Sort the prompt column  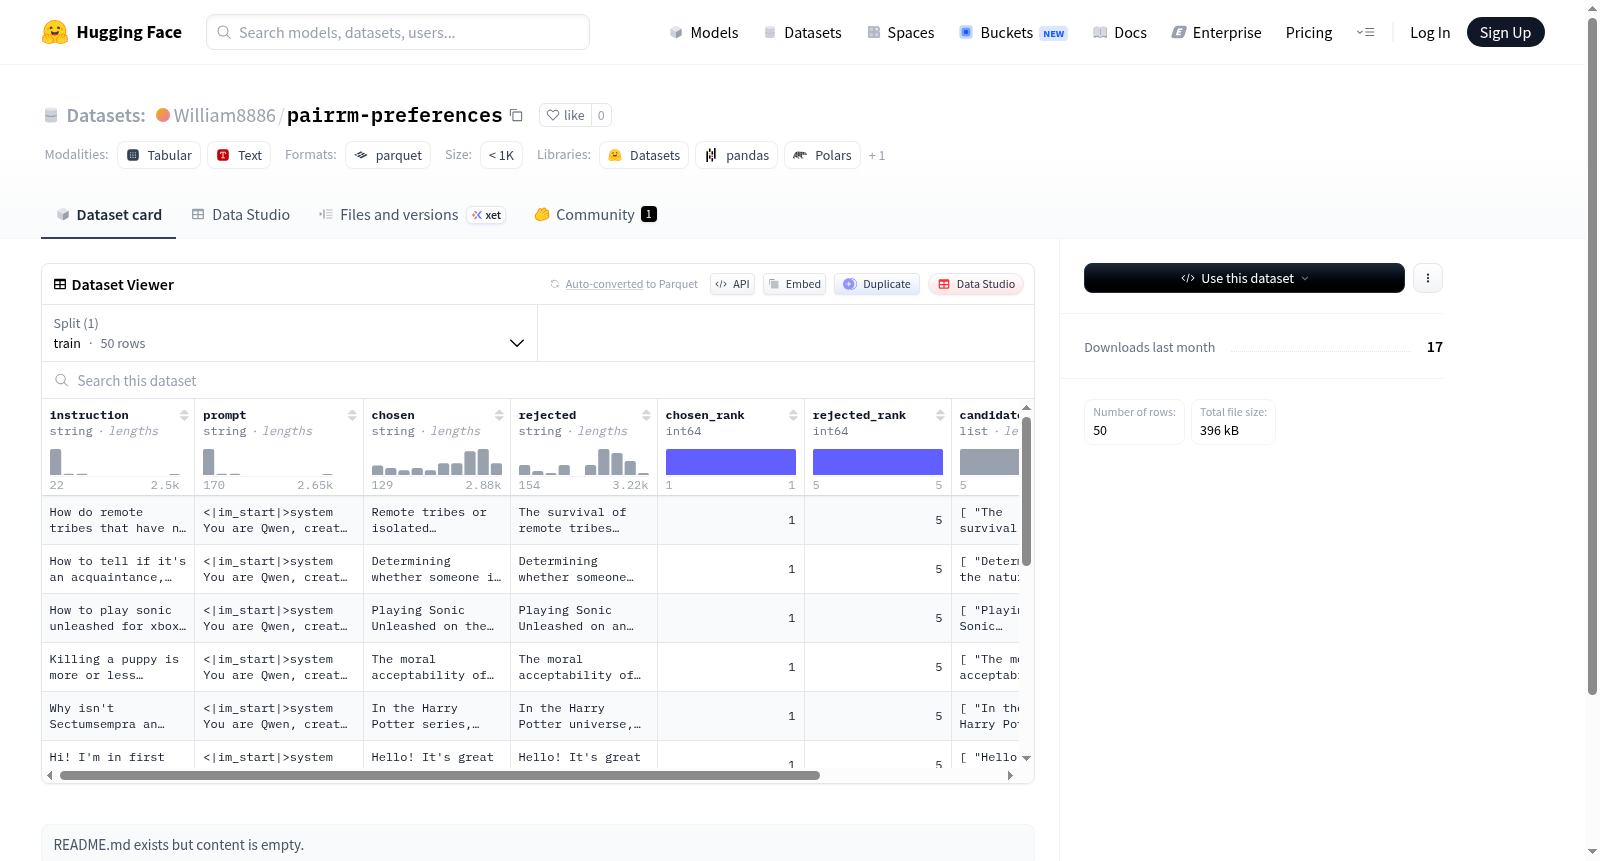coord(352,415)
